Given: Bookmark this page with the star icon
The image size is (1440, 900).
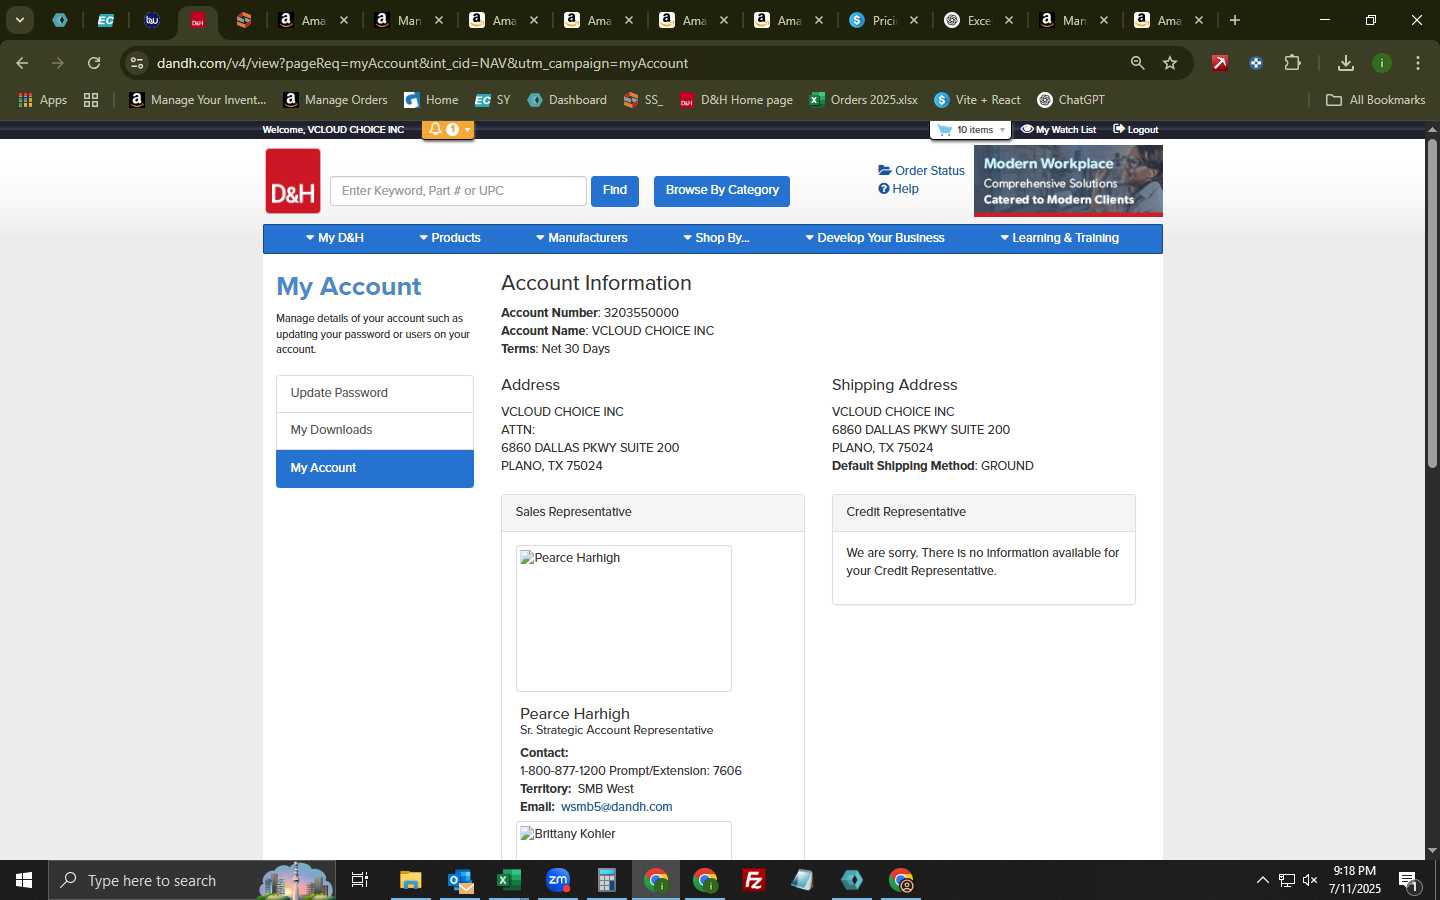Looking at the screenshot, I should pos(1170,63).
